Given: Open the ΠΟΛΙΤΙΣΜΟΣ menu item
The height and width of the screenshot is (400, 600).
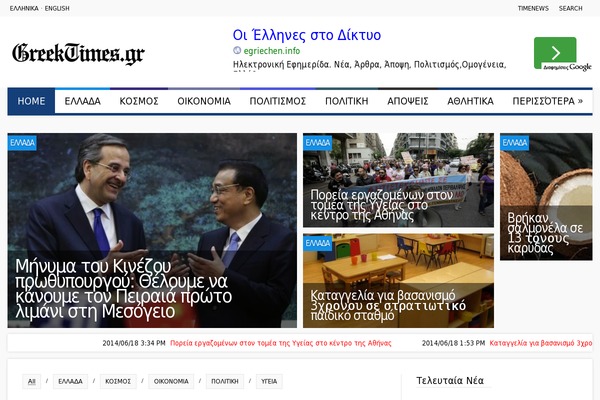Looking at the screenshot, I should (x=278, y=101).
